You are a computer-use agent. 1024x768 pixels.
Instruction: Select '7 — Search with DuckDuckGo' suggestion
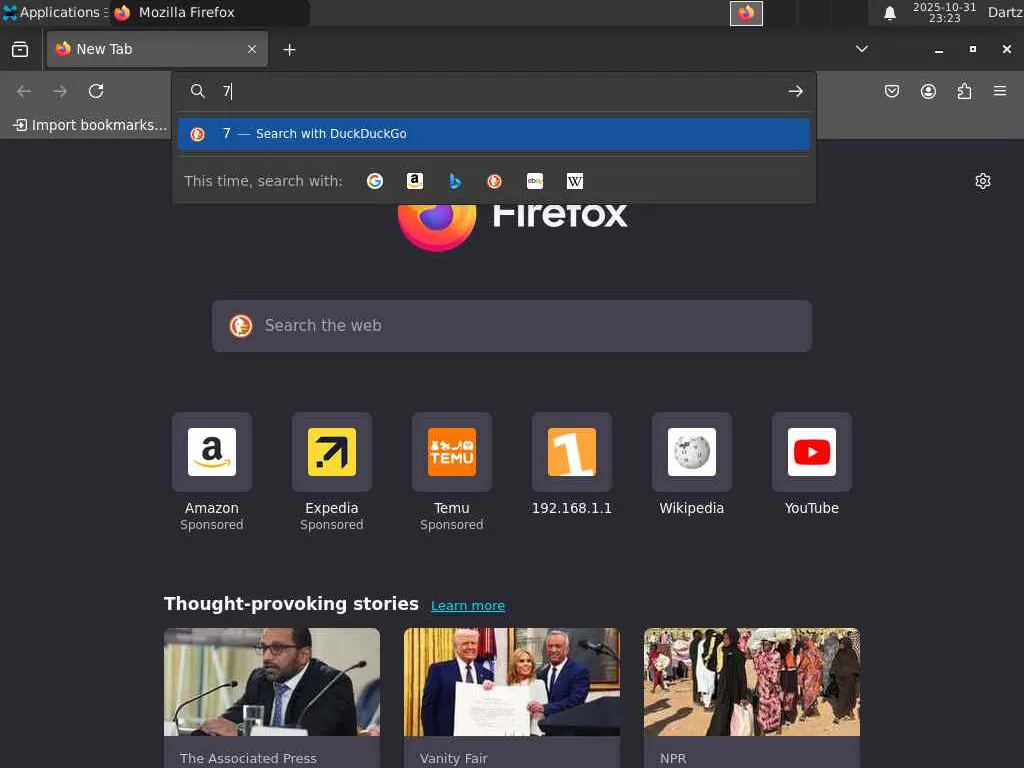pos(494,134)
